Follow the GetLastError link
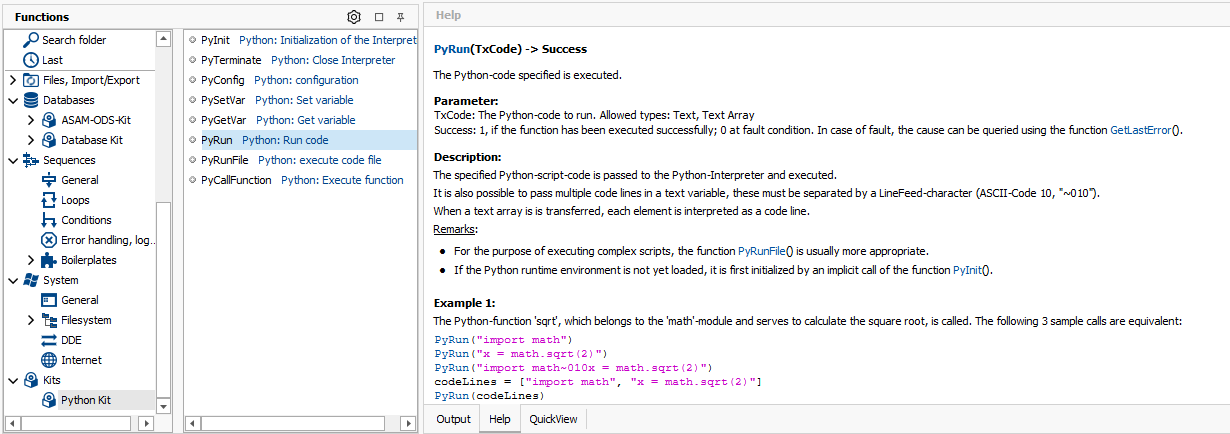The height and width of the screenshot is (434, 1230). tap(1146, 130)
